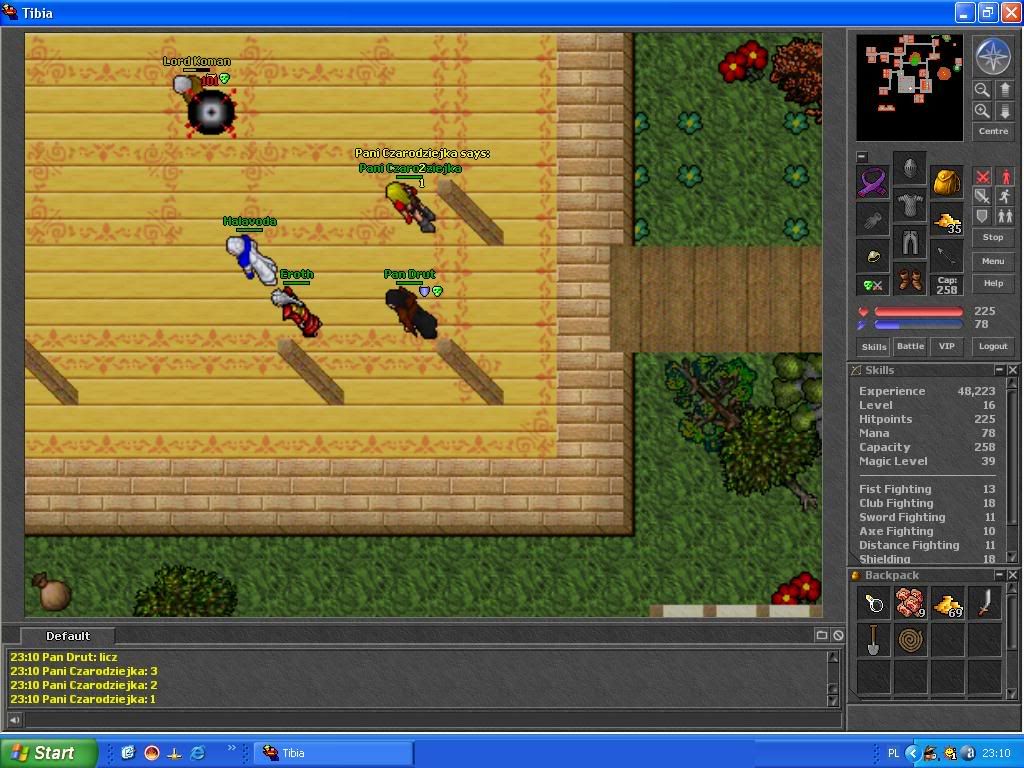Click the coiled rope in Backpack

tap(910, 640)
